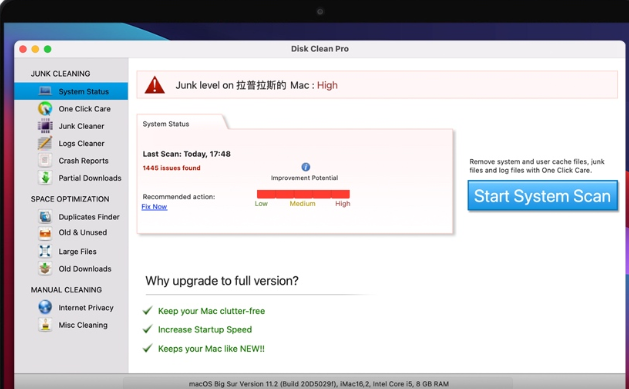The image size is (629, 389).
Task: Select Old & Unused label
Action: 83,233
